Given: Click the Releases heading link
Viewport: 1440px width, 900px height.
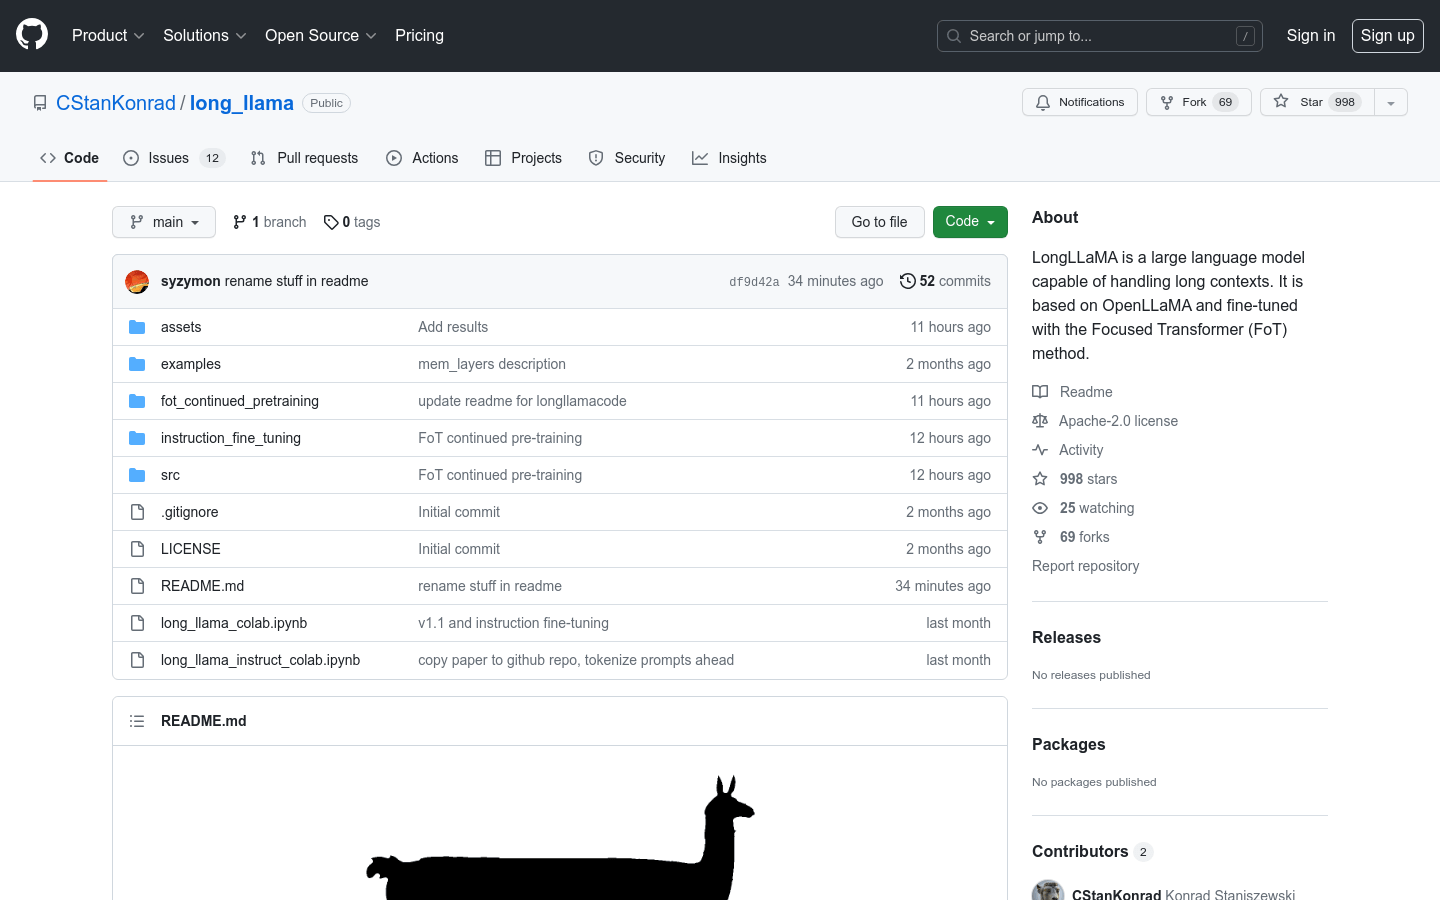Looking at the screenshot, I should coord(1066,637).
